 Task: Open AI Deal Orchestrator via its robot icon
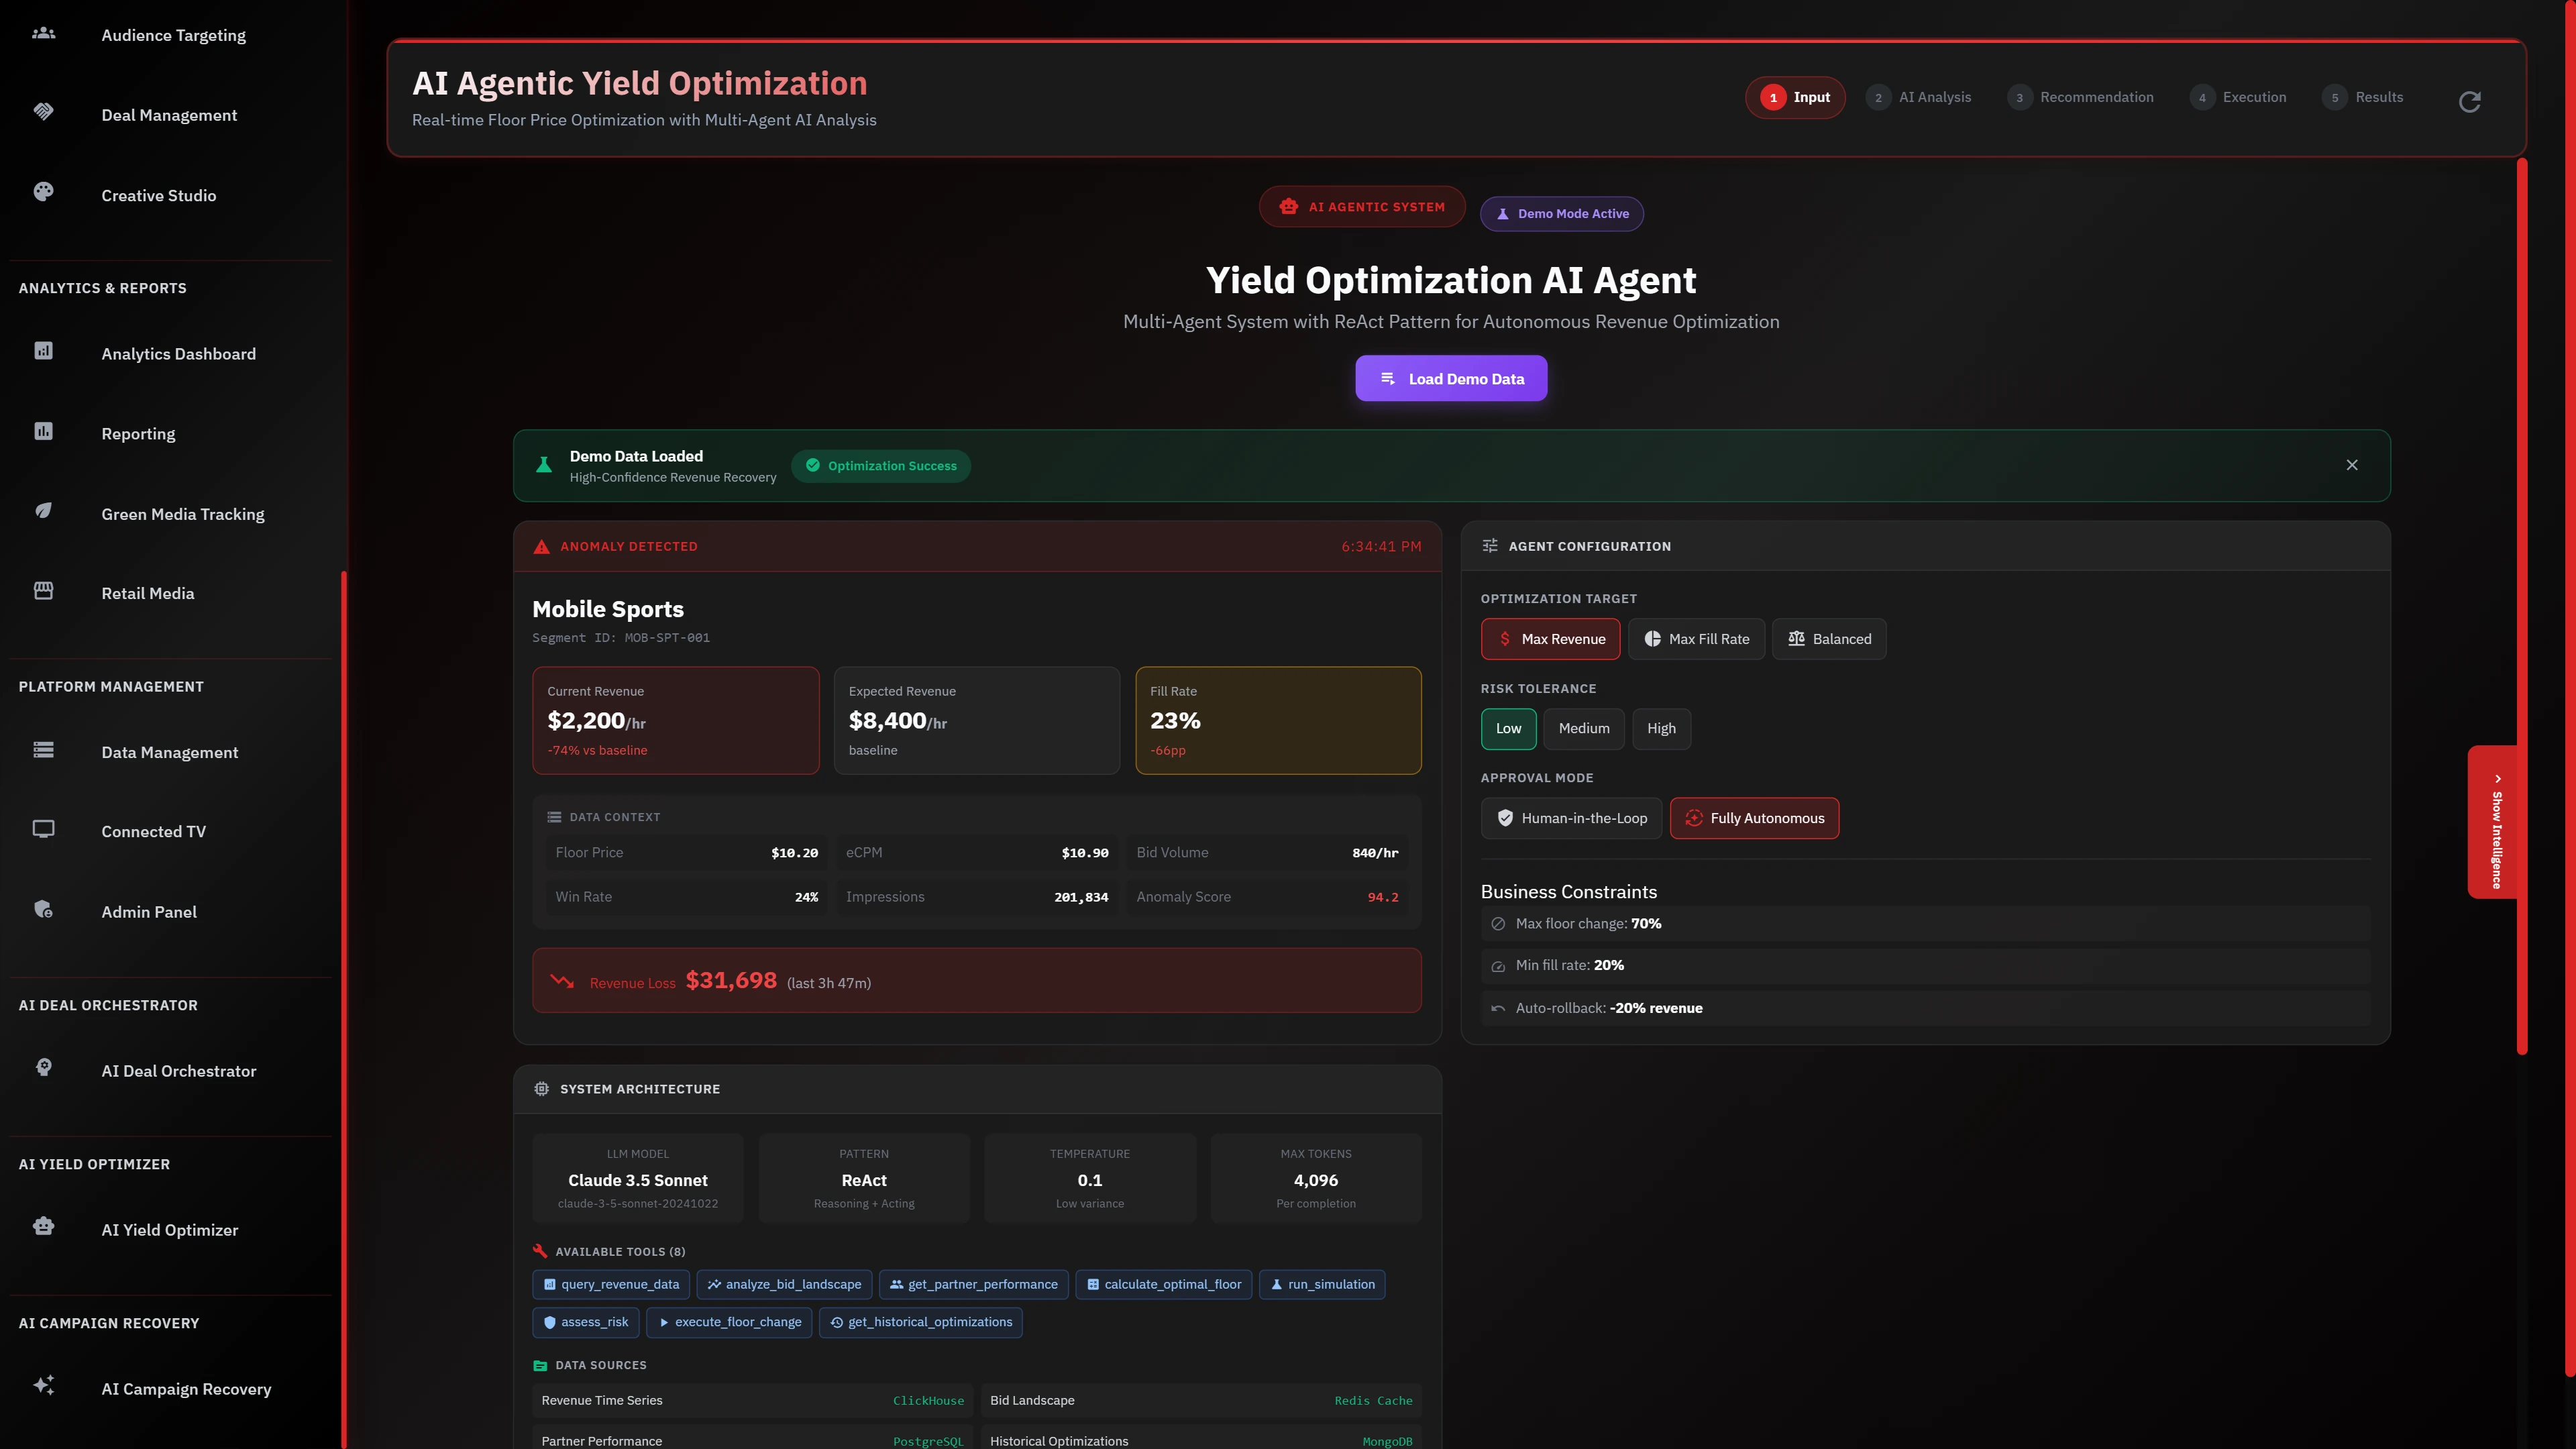[43, 1067]
